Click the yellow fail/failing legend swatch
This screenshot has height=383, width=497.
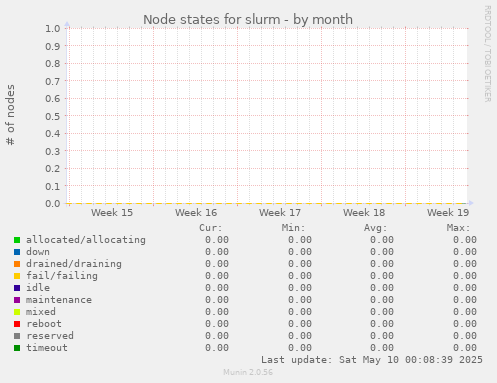(17, 276)
